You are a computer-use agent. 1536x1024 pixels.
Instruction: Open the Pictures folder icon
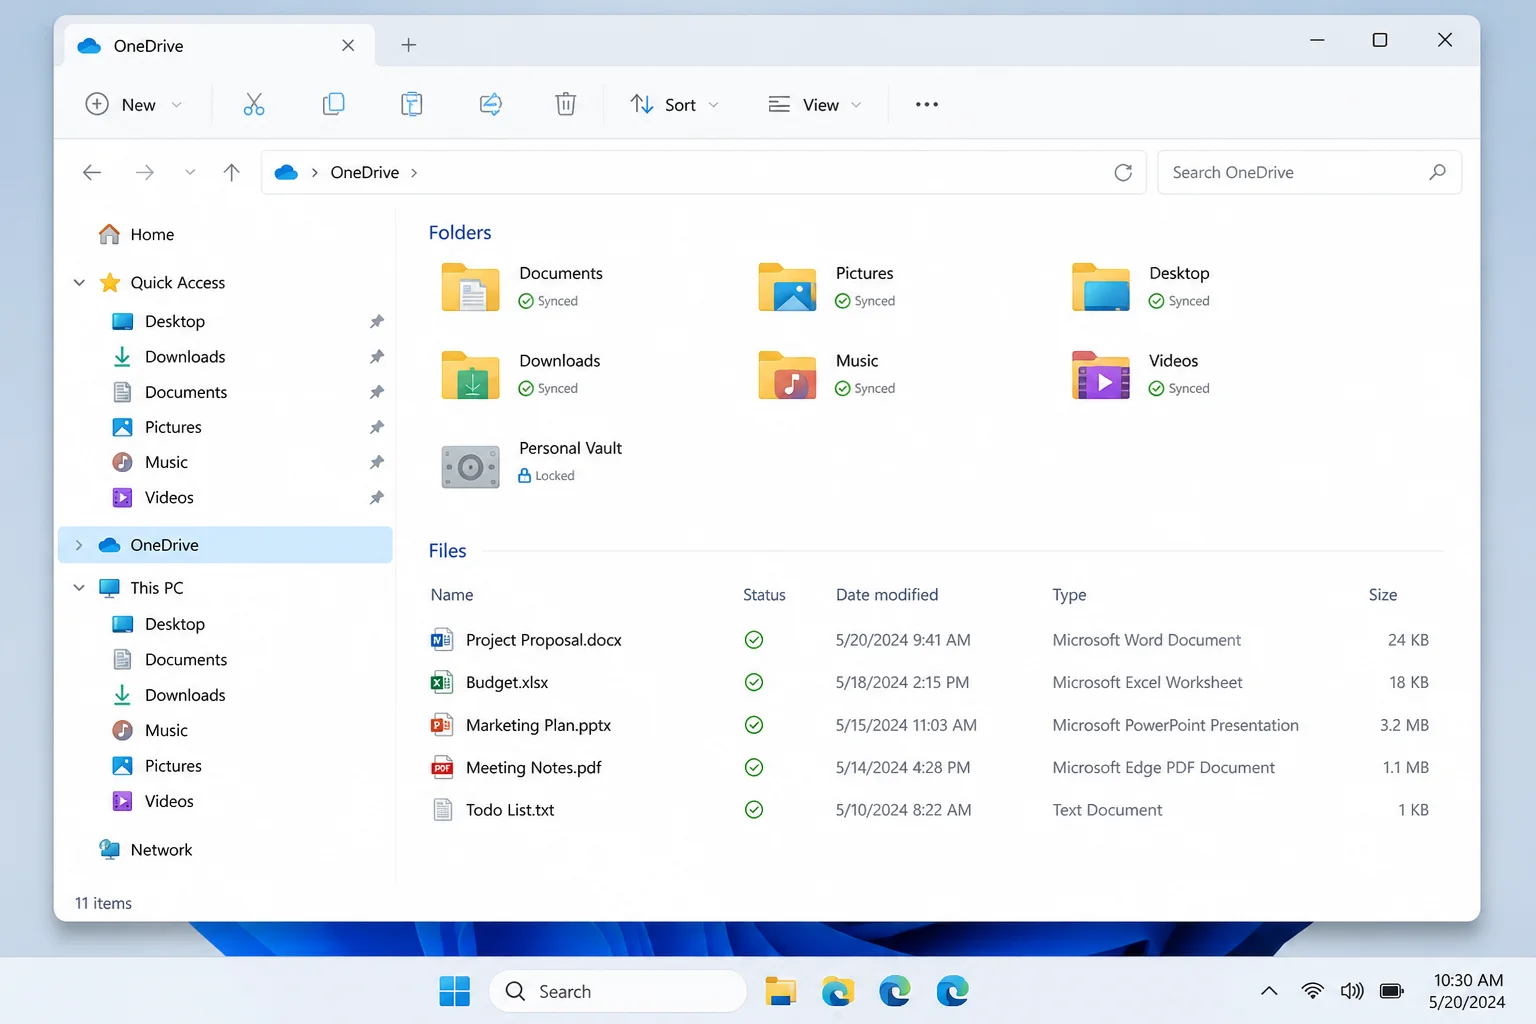click(x=787, y=287)
